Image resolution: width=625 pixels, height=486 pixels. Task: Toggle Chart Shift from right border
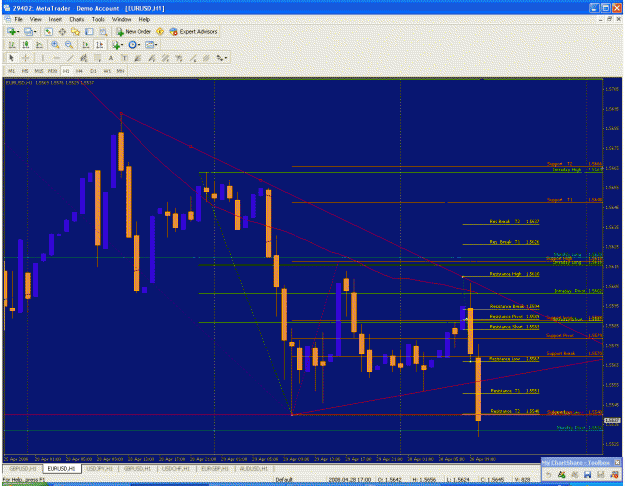[x=100, y=45]
